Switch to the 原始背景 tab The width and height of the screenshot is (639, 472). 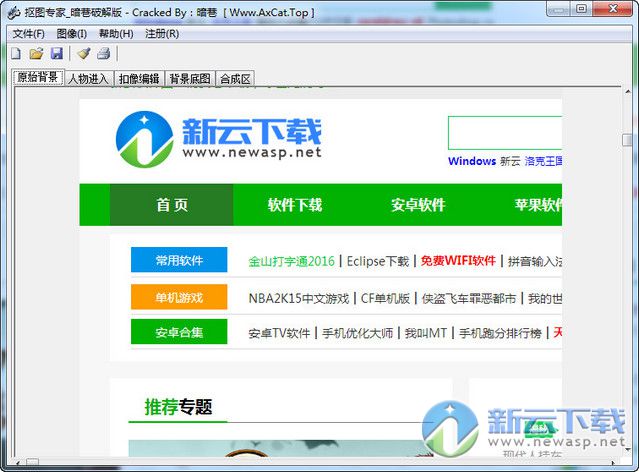[37, 77]
